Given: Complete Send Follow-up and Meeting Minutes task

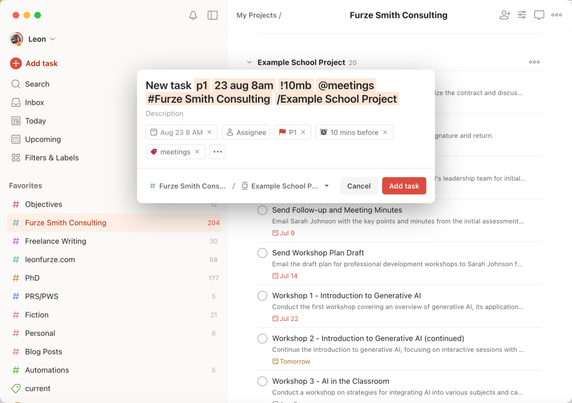Looking at the screenshot, I should click(x=262, y=210).
